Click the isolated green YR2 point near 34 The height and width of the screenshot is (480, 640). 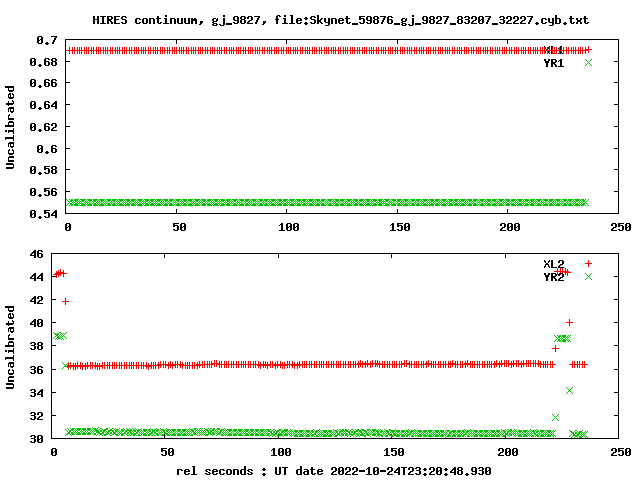coord(569,391)
